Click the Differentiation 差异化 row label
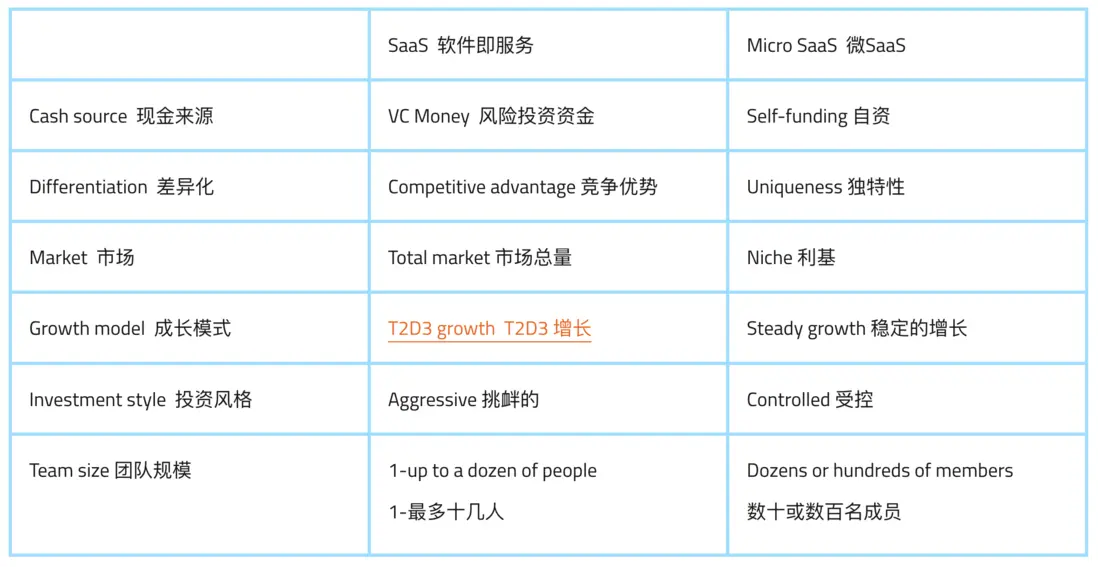Viewport: 1098px width, 567px height. tap(121, 188)
